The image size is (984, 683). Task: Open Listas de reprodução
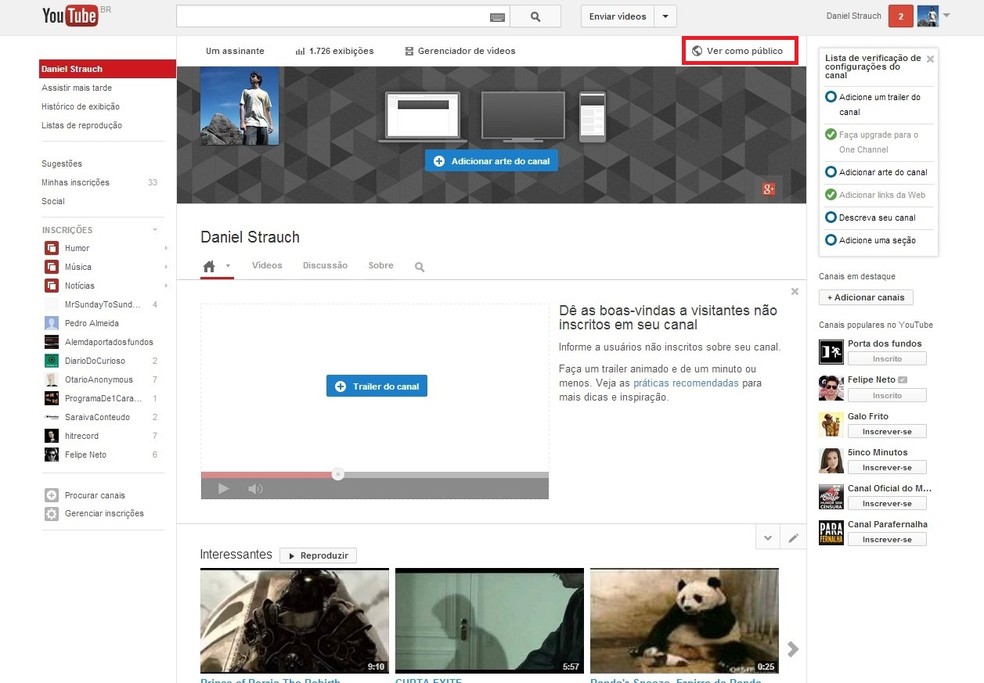point(82,126)
